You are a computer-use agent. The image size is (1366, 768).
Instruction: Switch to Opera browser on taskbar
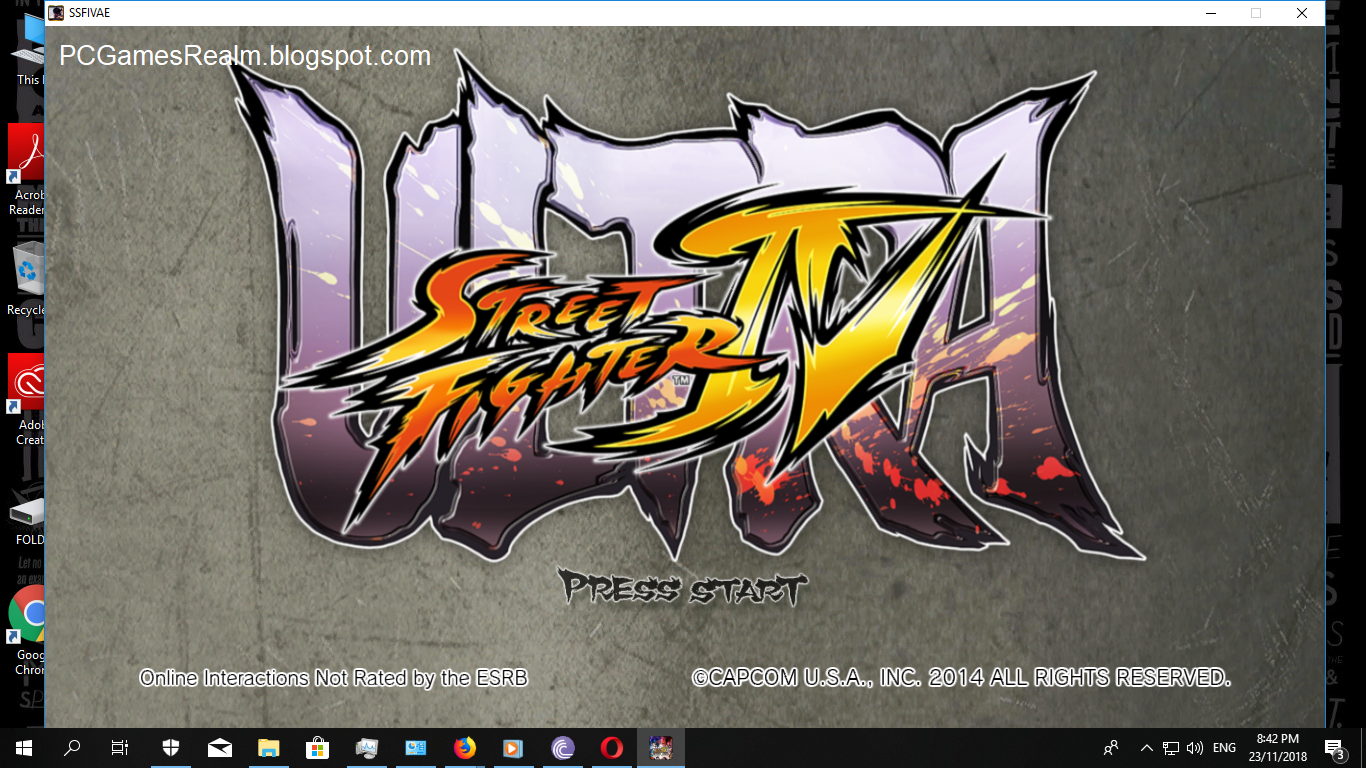point(612,747)
